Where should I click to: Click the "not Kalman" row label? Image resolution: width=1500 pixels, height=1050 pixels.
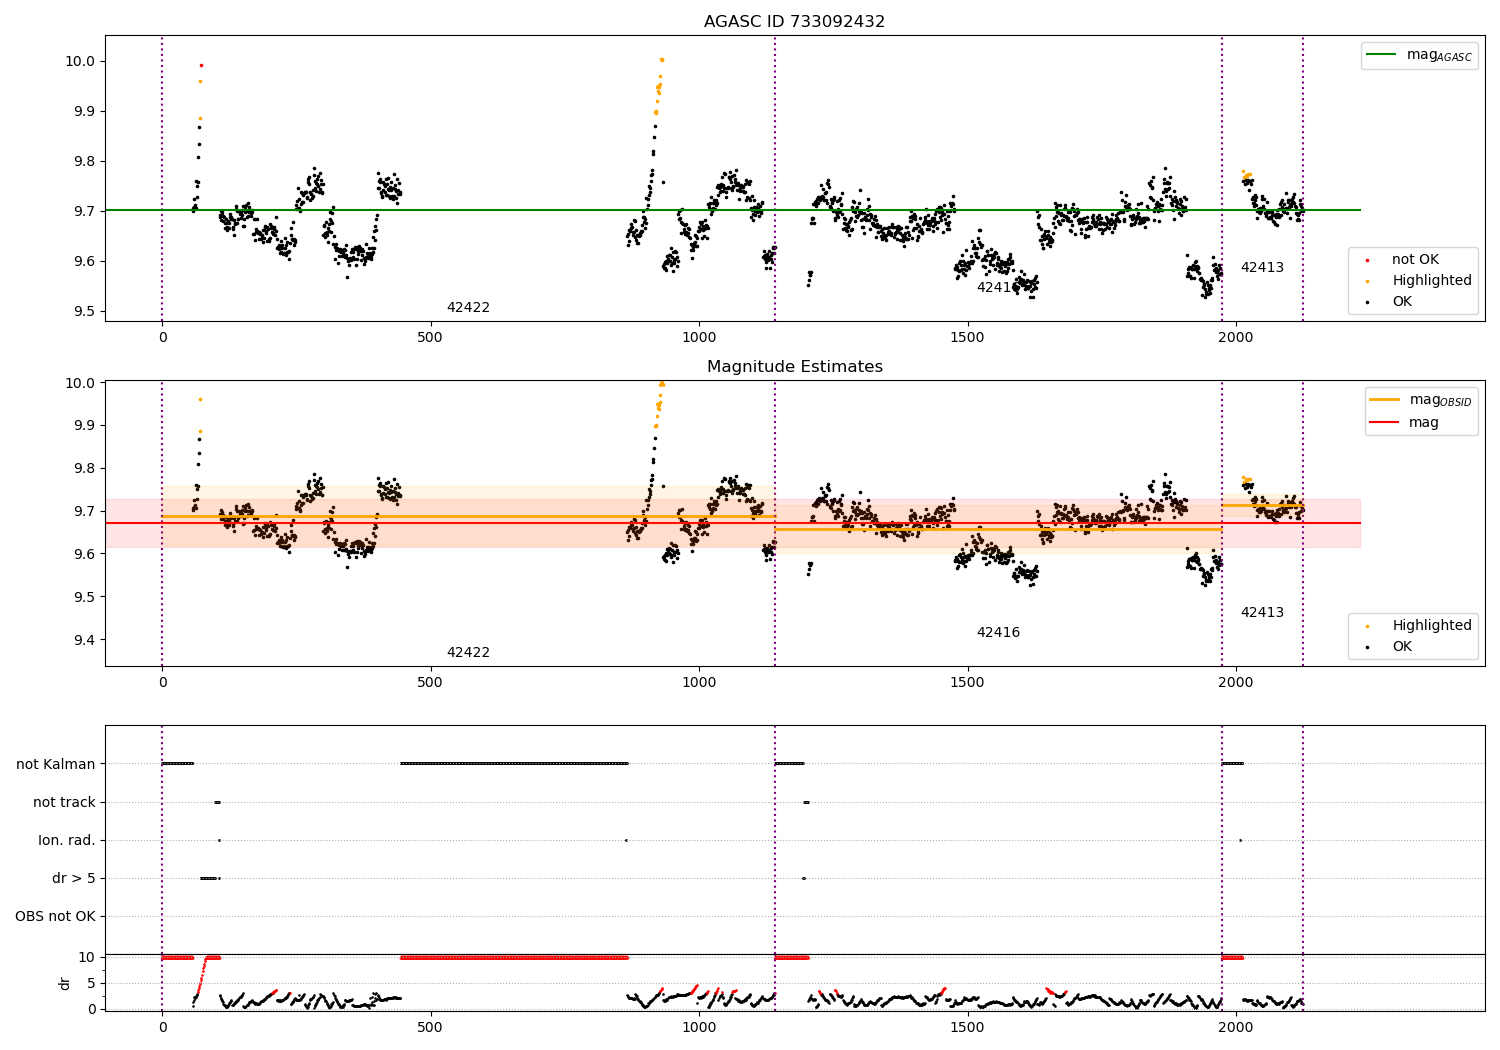point(56,765)
